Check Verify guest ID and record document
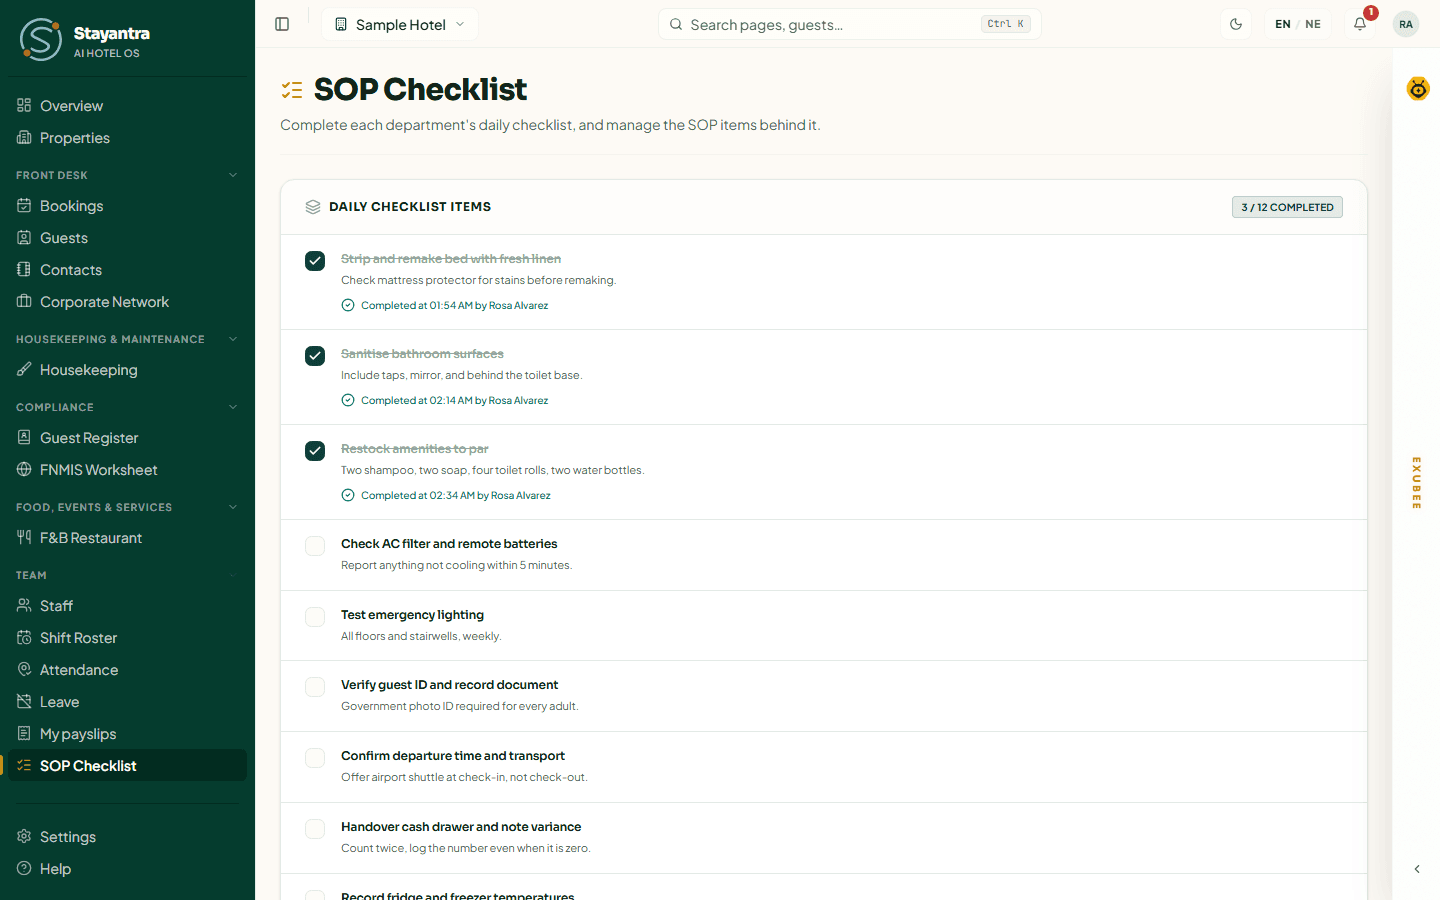 click(x=315, y=687)
